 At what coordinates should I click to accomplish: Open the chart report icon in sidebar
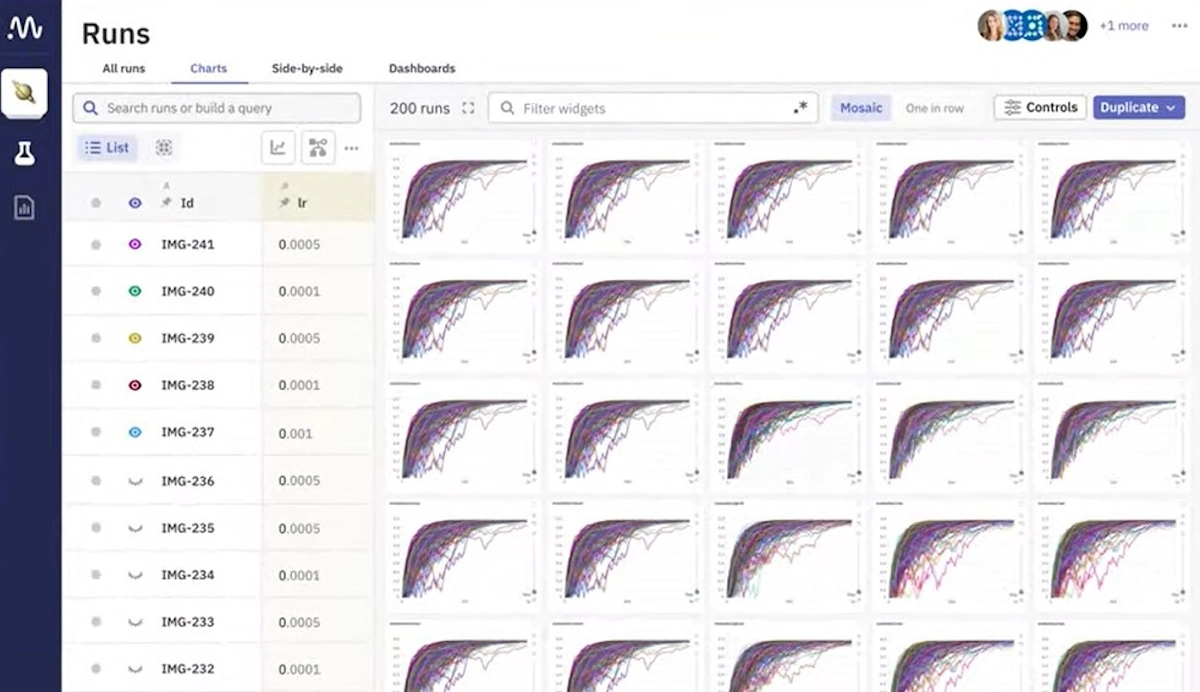[25, 207]
